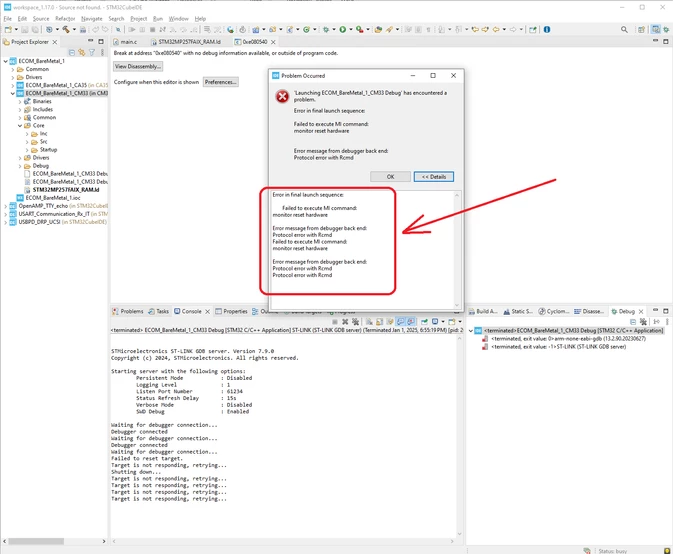The image size is (673, 554).
Task: Select ECOM_BareMetal_1.ioc file
Action: coord(53,198)
